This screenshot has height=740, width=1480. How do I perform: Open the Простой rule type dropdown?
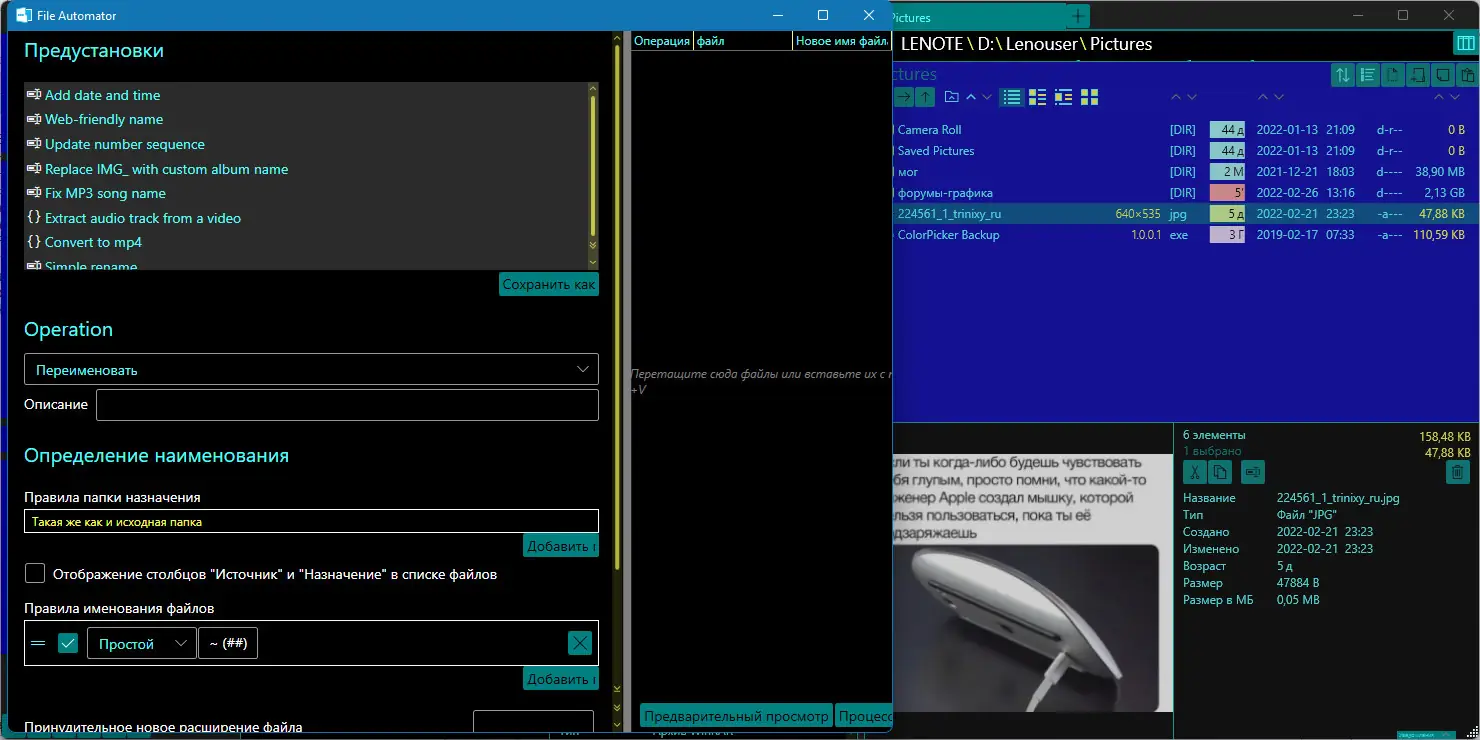[142, 643]
